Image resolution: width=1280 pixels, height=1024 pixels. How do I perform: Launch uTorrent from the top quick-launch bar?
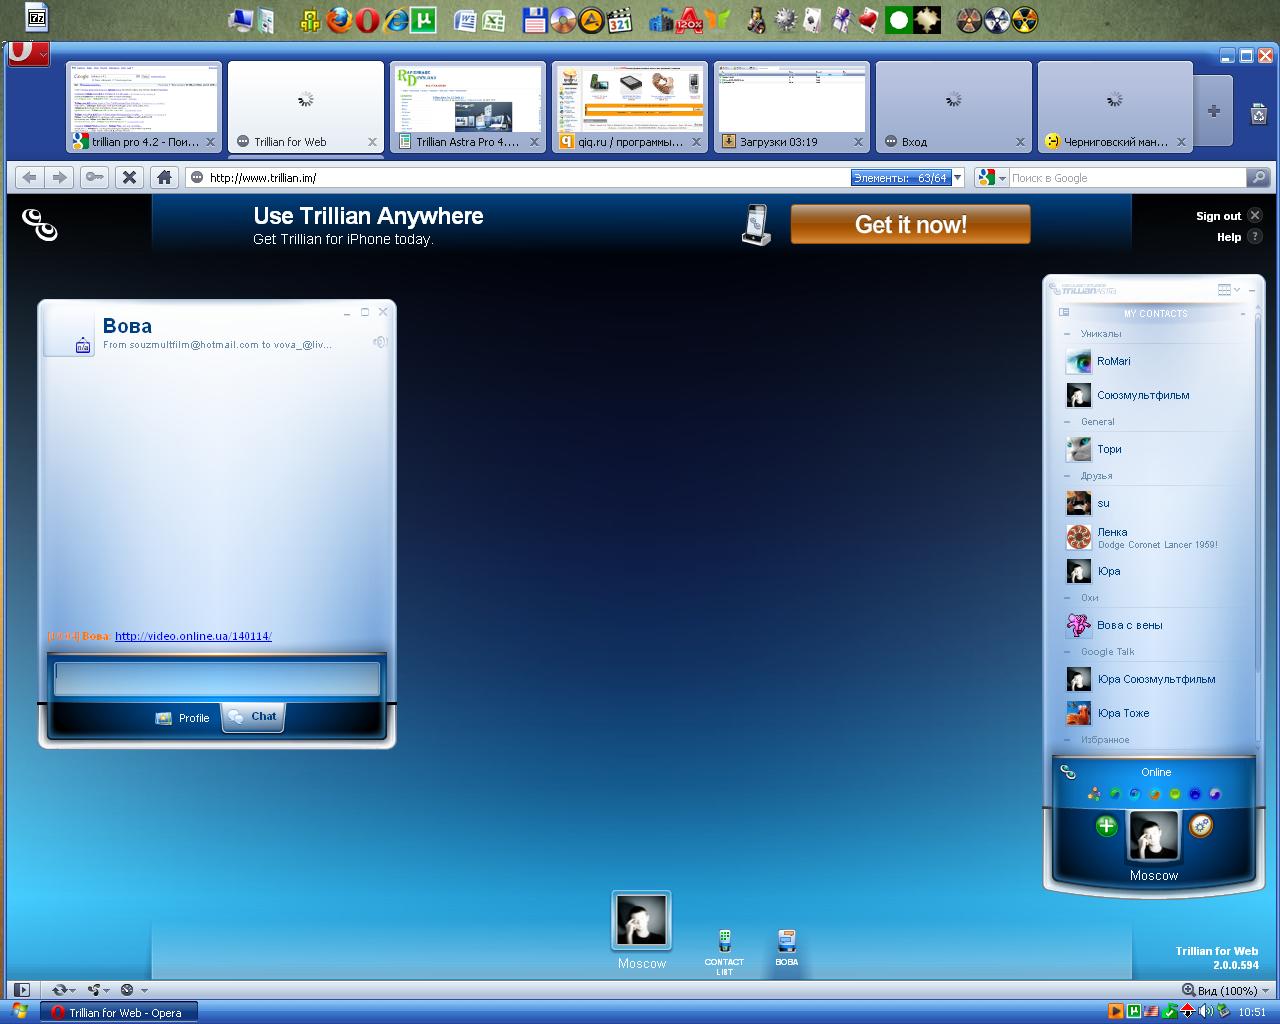tap(423, 19)
